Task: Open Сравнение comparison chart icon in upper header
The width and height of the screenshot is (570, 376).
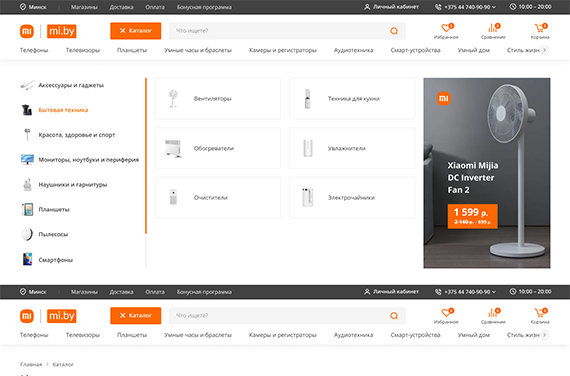Action: coord(493,28)
